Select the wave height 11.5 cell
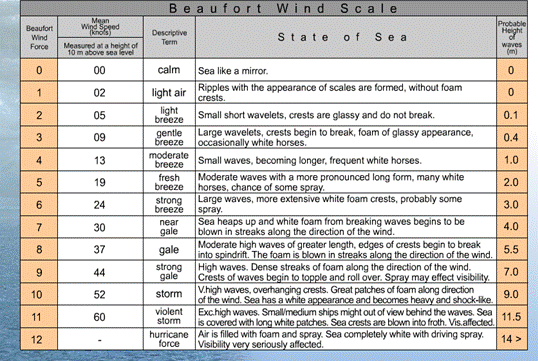 pyautogui.click(x=512, y=317)
